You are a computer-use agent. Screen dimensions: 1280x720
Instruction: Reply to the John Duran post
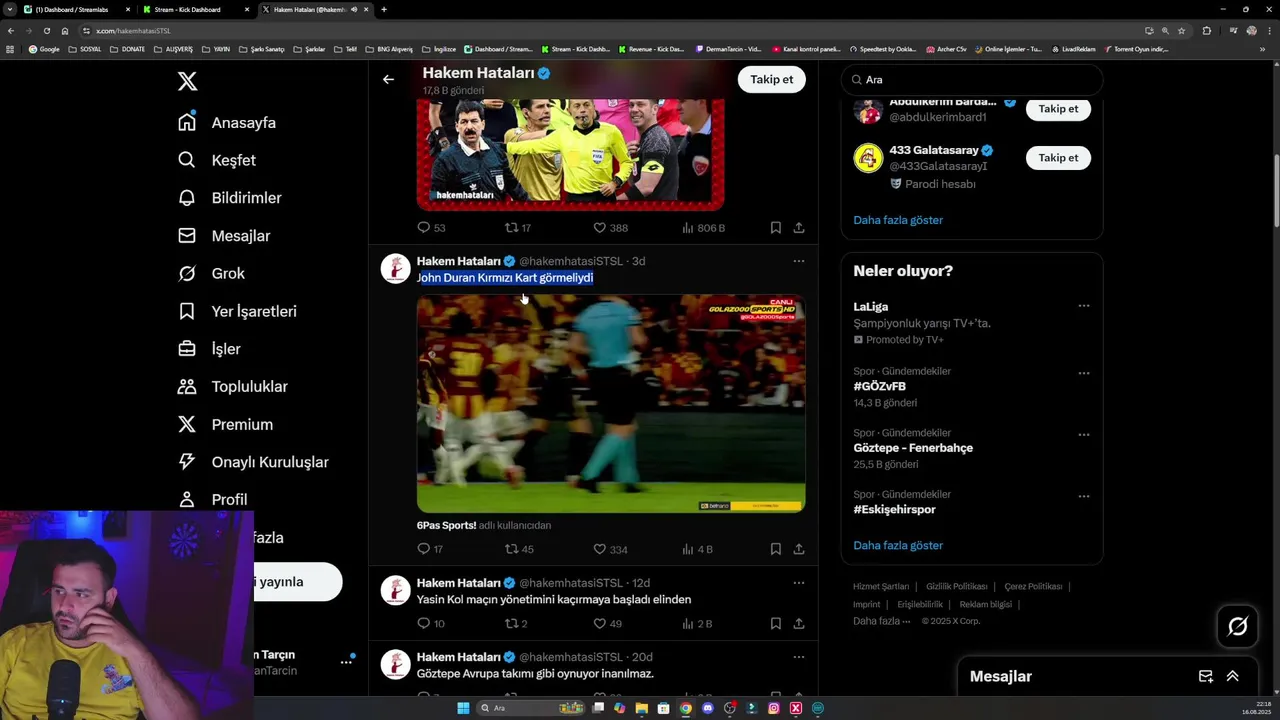[x=424, y=549]
